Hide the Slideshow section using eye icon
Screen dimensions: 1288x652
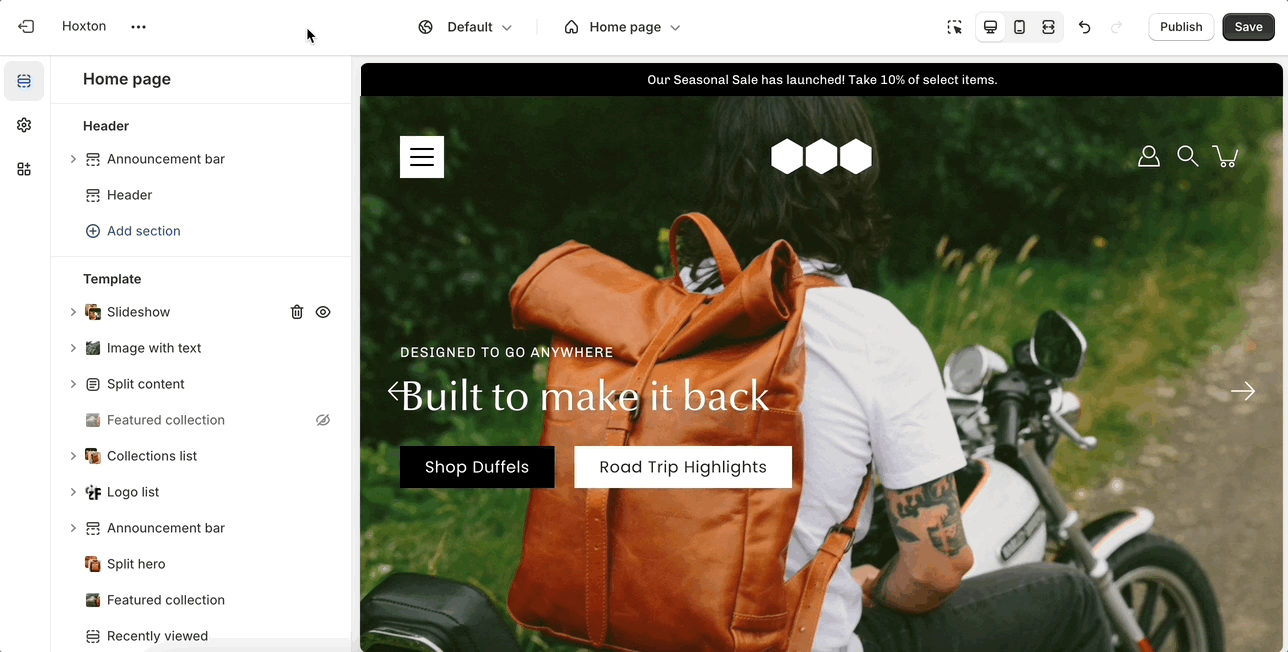(x=323, y=312)
